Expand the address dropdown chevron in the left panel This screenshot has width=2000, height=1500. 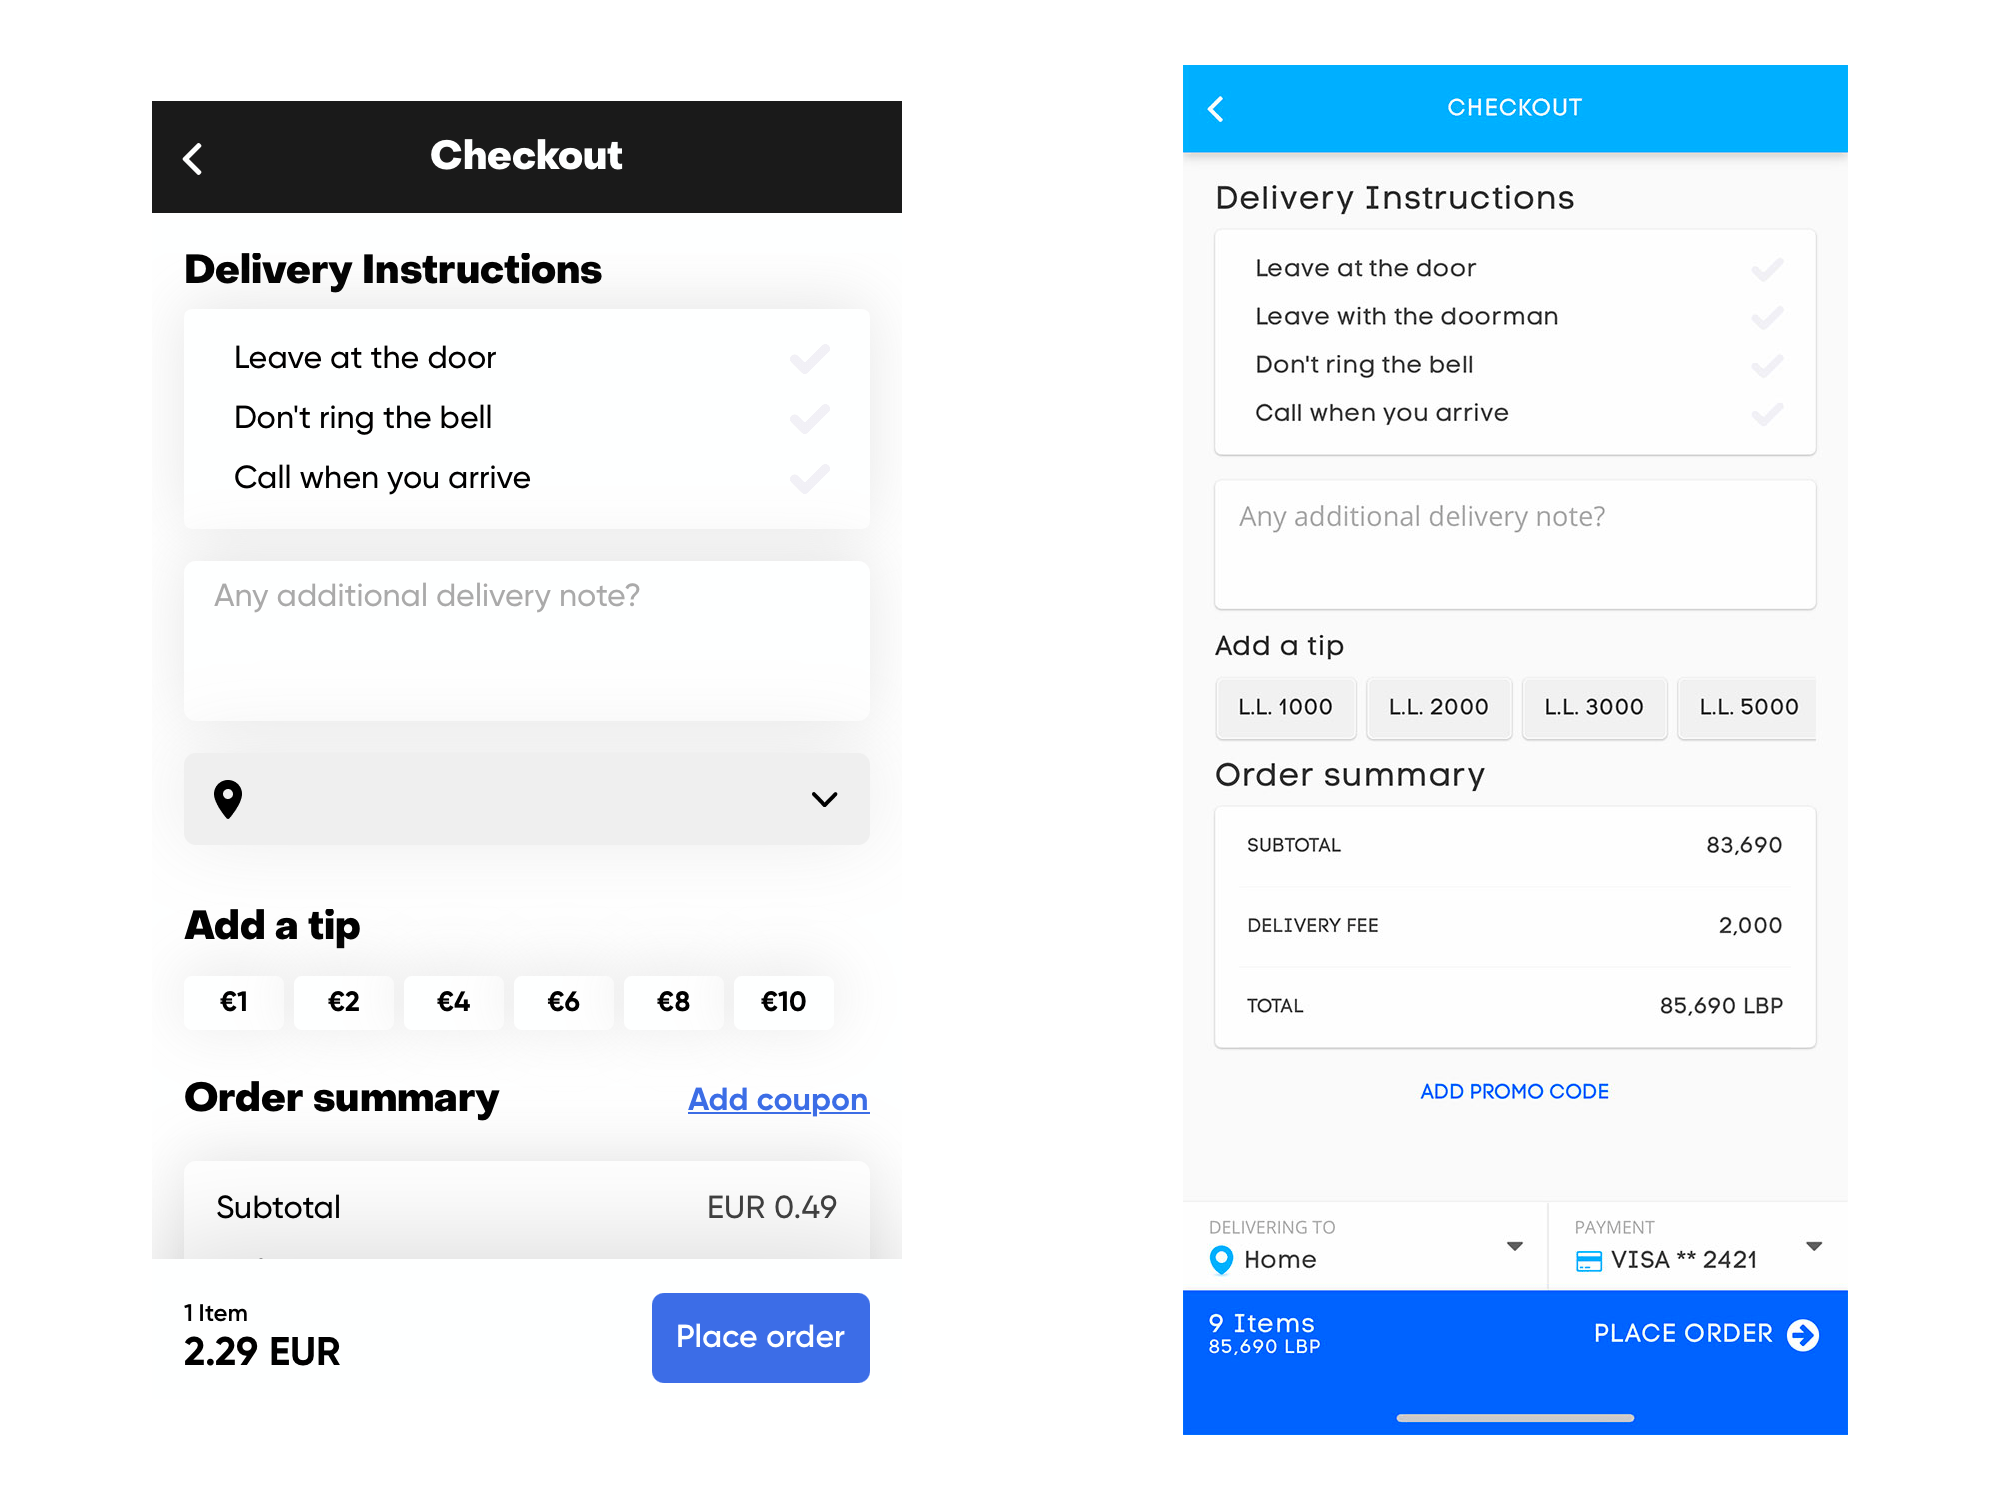click(824, 799)
